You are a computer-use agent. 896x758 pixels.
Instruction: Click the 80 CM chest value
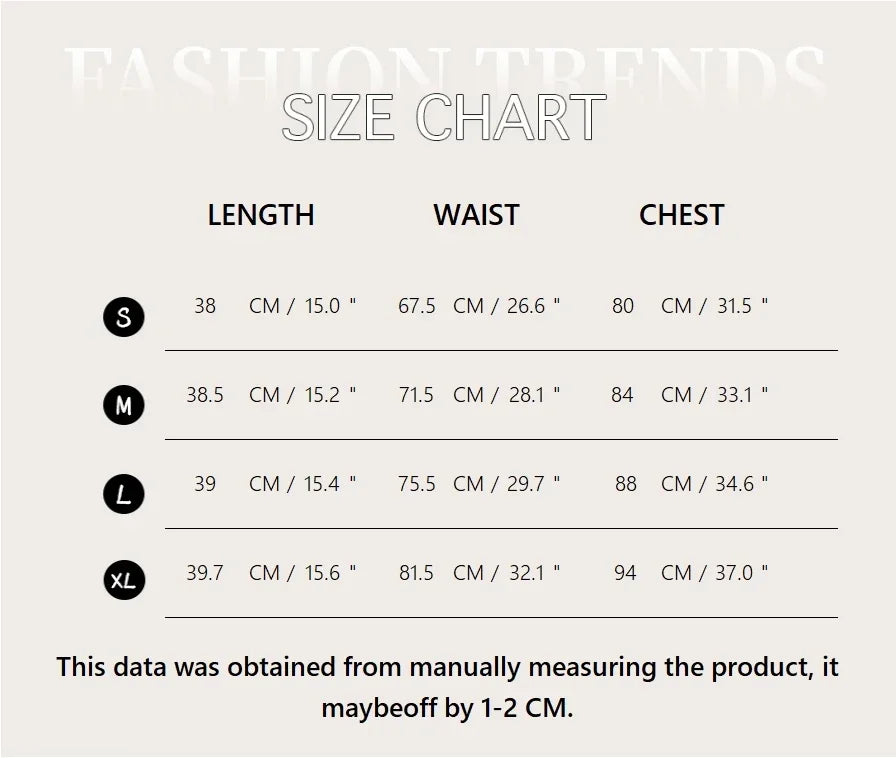click(x=623, y=306)
